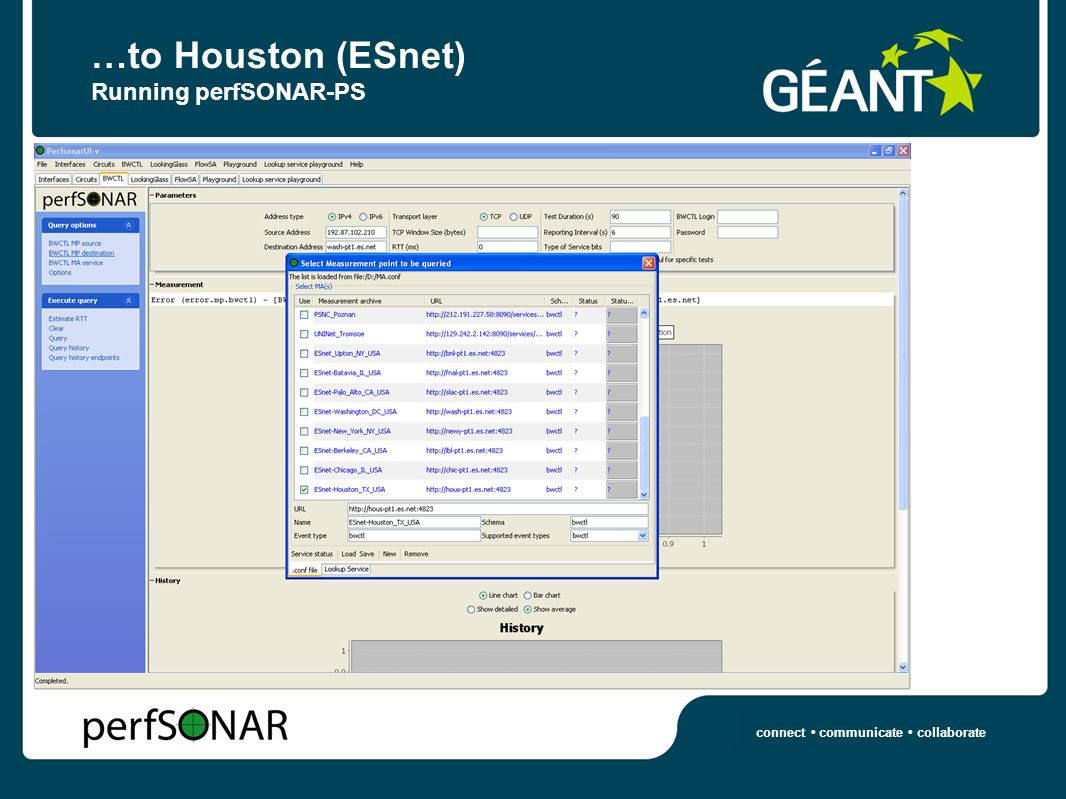The image size is (1066, 799).
Task: Select the Show average radio option
Action: [x=528, y=610]
